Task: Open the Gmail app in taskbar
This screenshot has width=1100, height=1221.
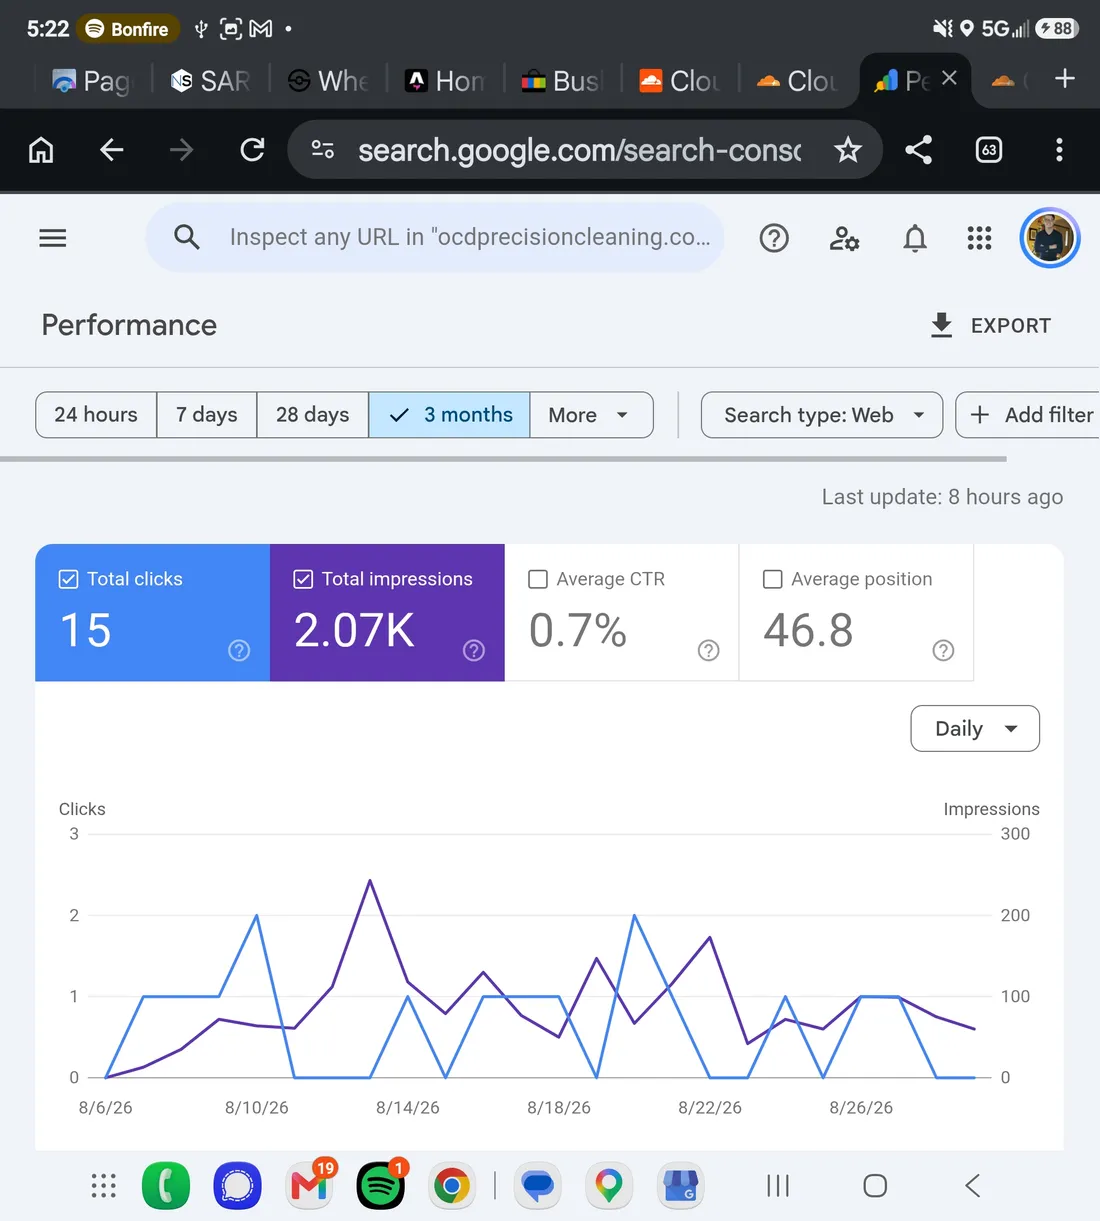Action: tap(310, 1186)
